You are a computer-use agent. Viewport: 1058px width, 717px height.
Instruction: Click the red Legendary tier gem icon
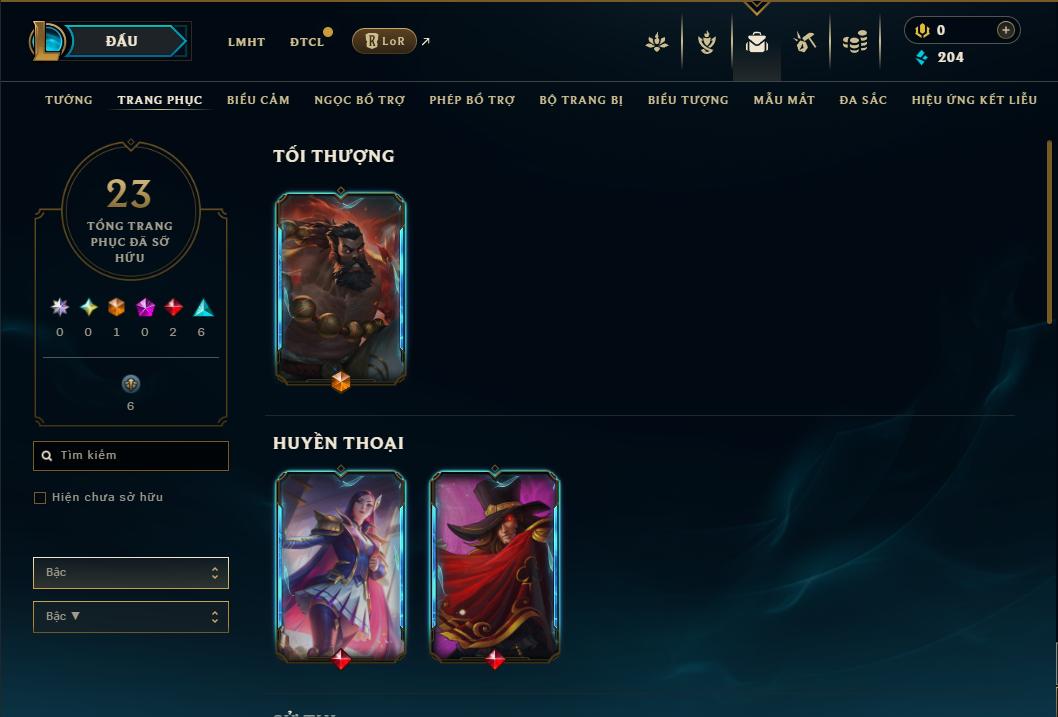[173, 308]
